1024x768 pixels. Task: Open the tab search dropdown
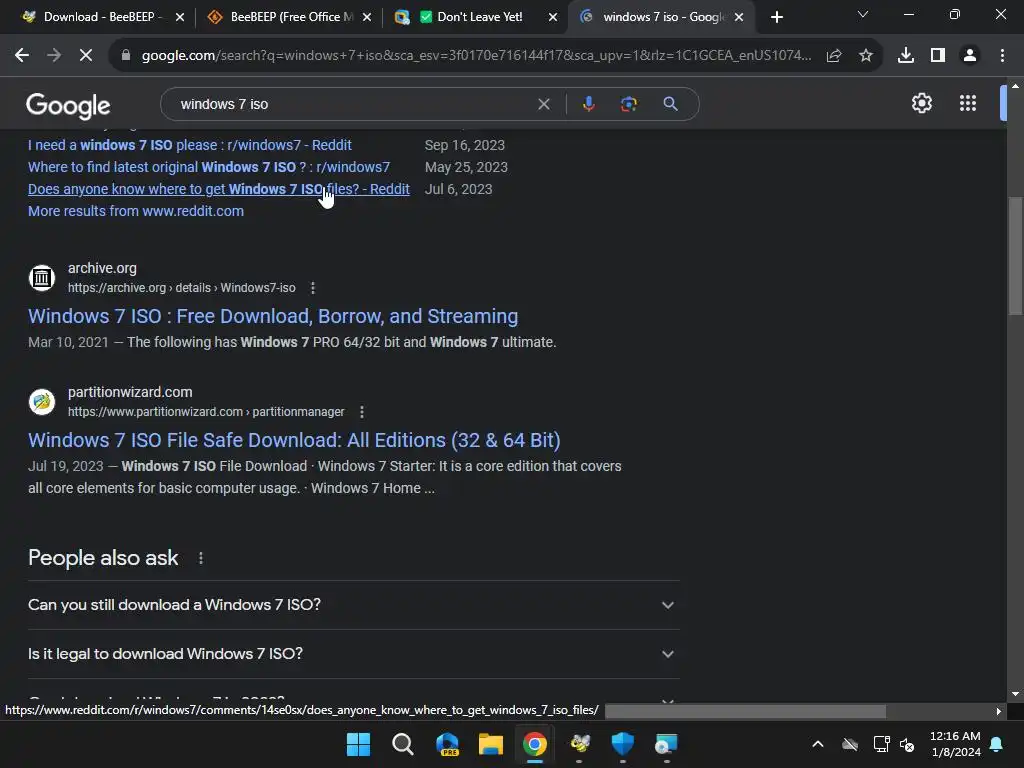(862, 14)
